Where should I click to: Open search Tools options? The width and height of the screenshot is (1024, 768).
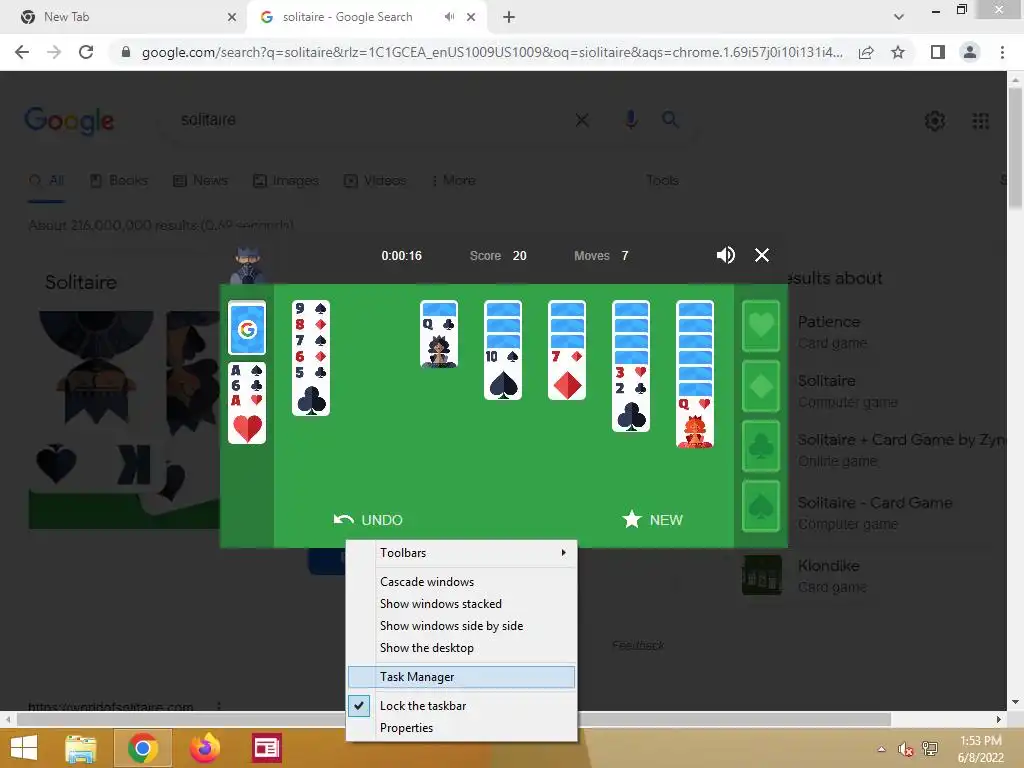coord(662,180)
